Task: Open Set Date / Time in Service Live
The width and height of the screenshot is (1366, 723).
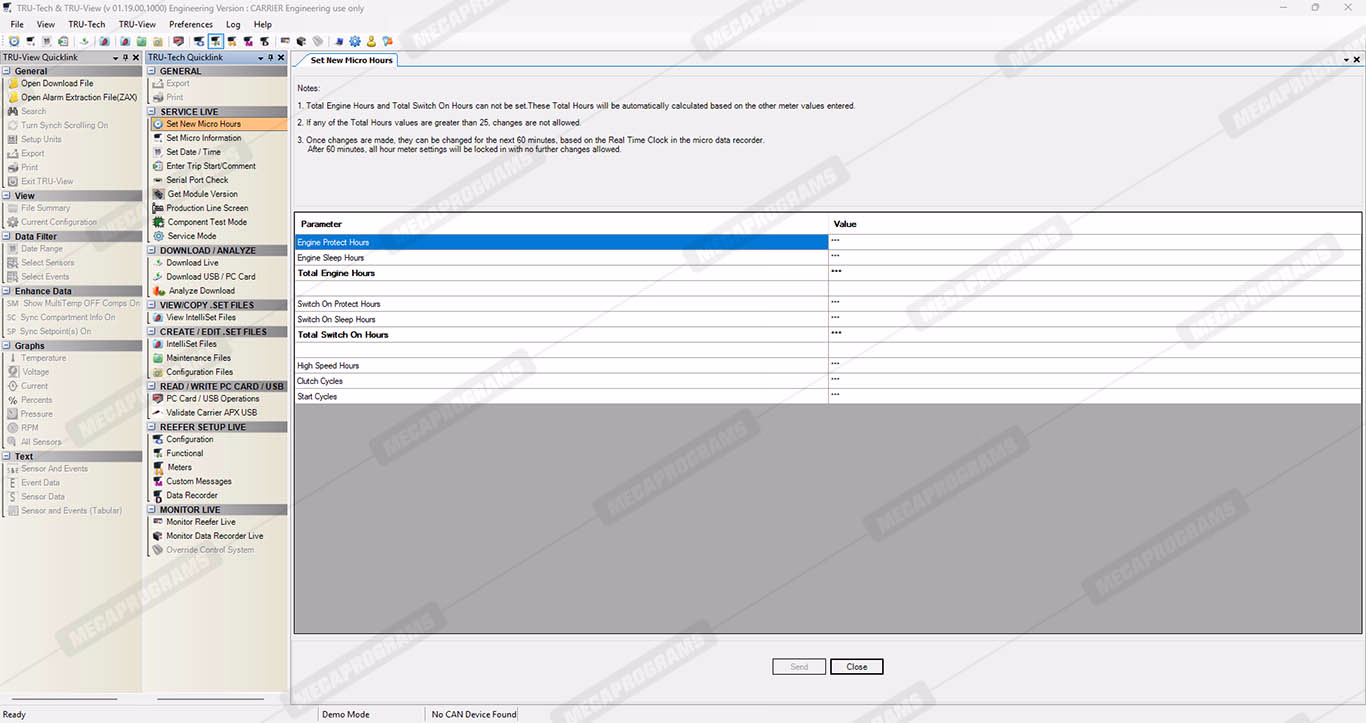Action: (x=193, y=152)
